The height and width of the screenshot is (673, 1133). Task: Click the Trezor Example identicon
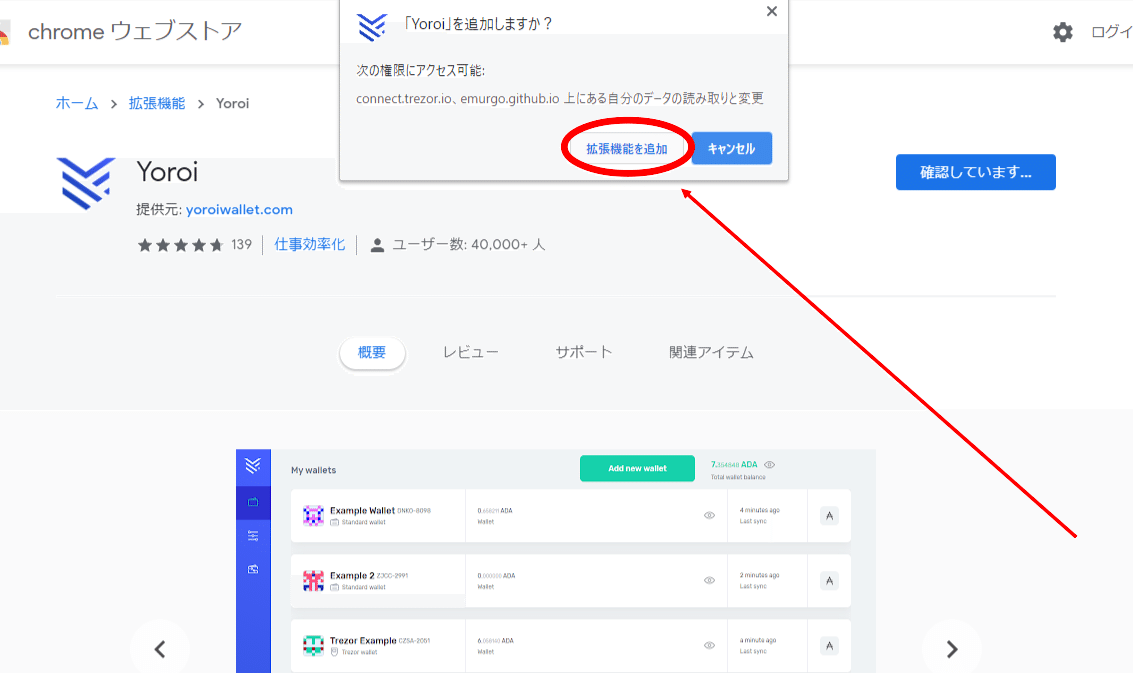(x=313, y=646)
